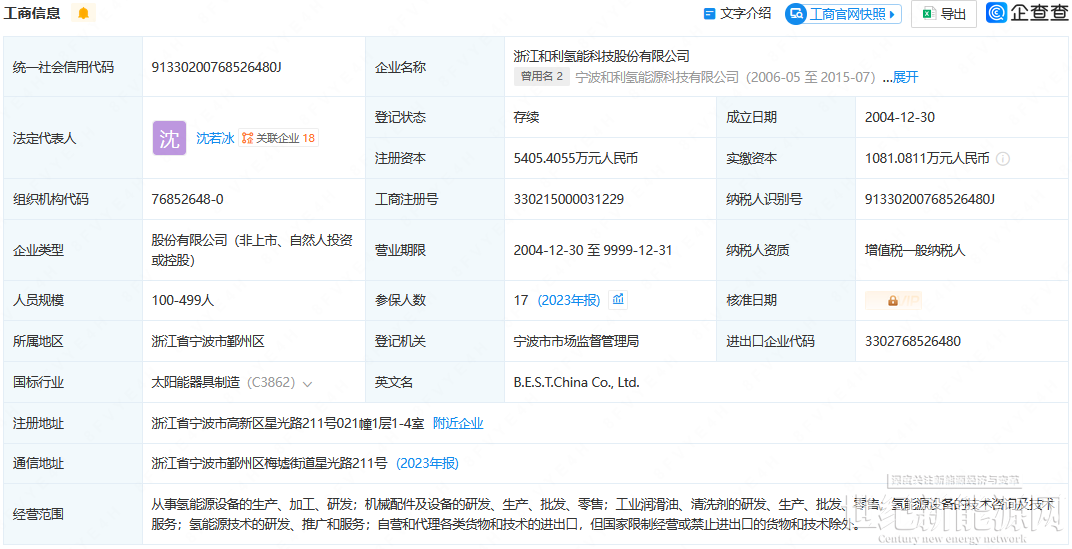Click 附近企业 nearby companies link
The height and width of the screenshot is (549, 1072).
[x=458, y=423]
